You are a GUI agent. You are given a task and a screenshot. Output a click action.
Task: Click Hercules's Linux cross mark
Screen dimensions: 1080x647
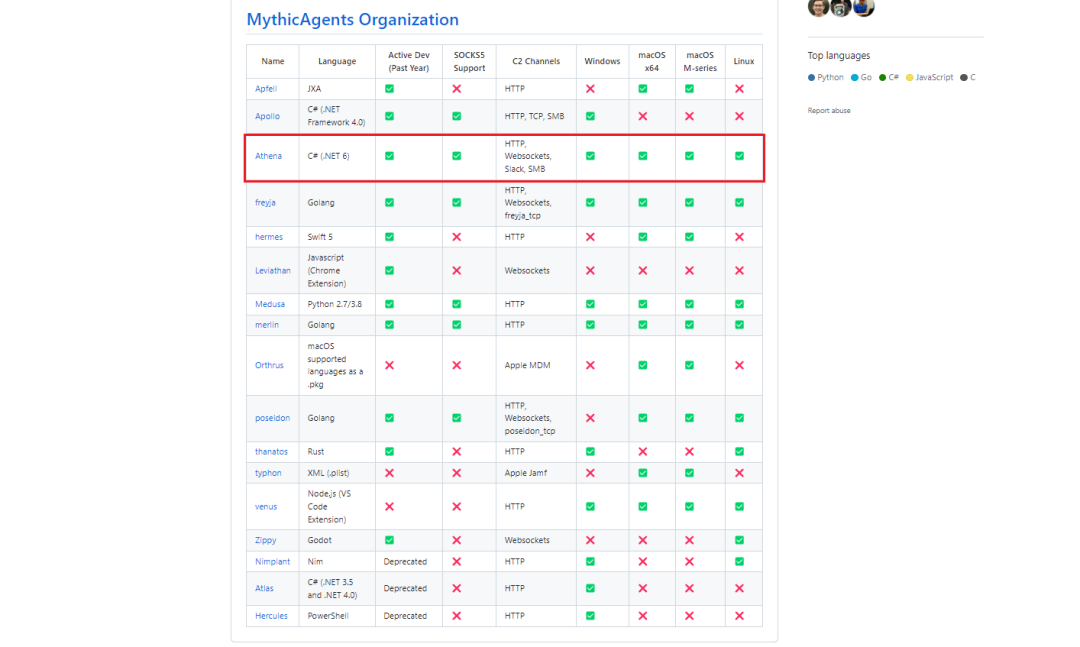(x=739, y=616)
